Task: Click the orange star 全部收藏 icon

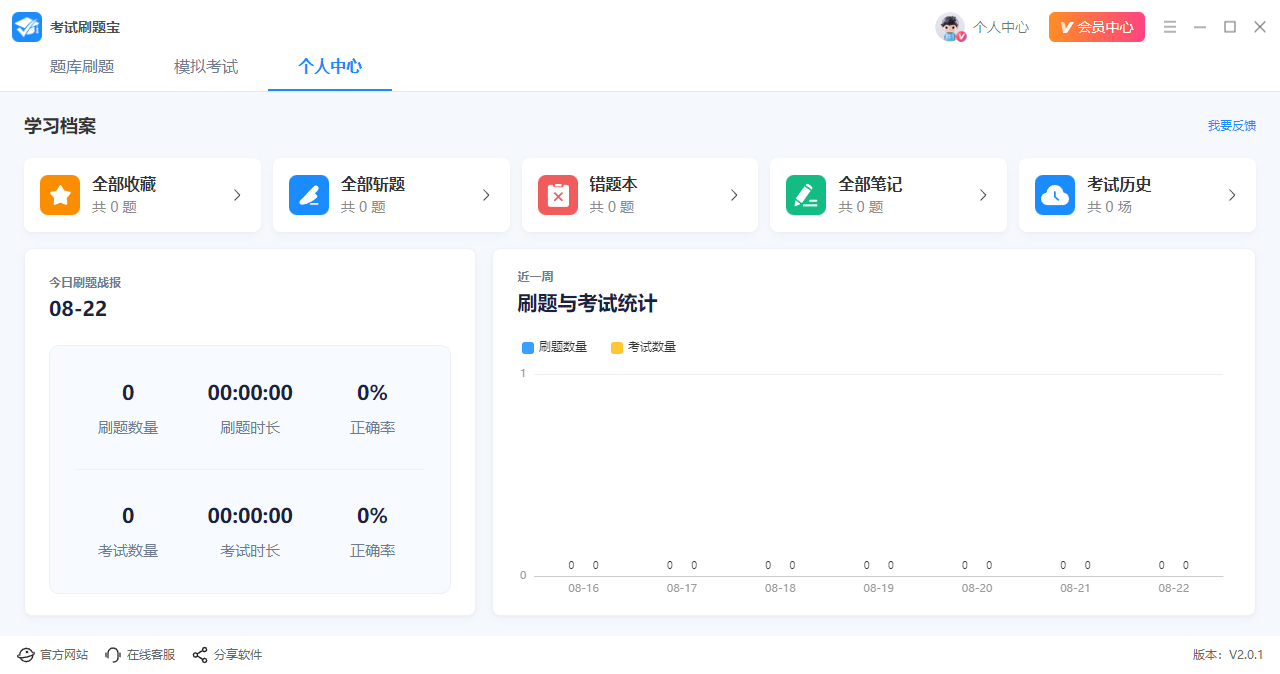Action: coord(60,195)
